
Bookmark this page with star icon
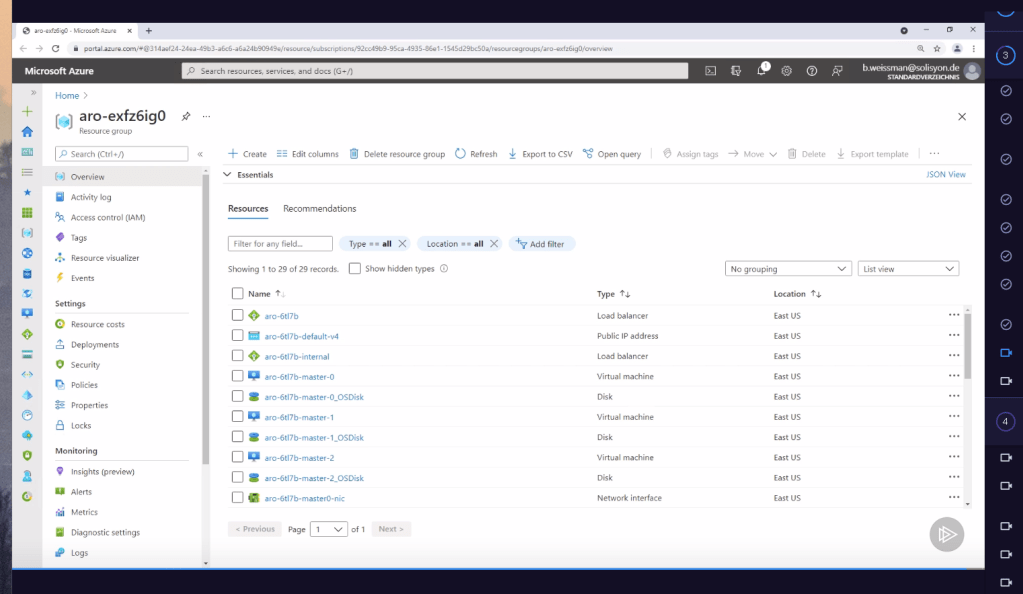click(937, 48)
